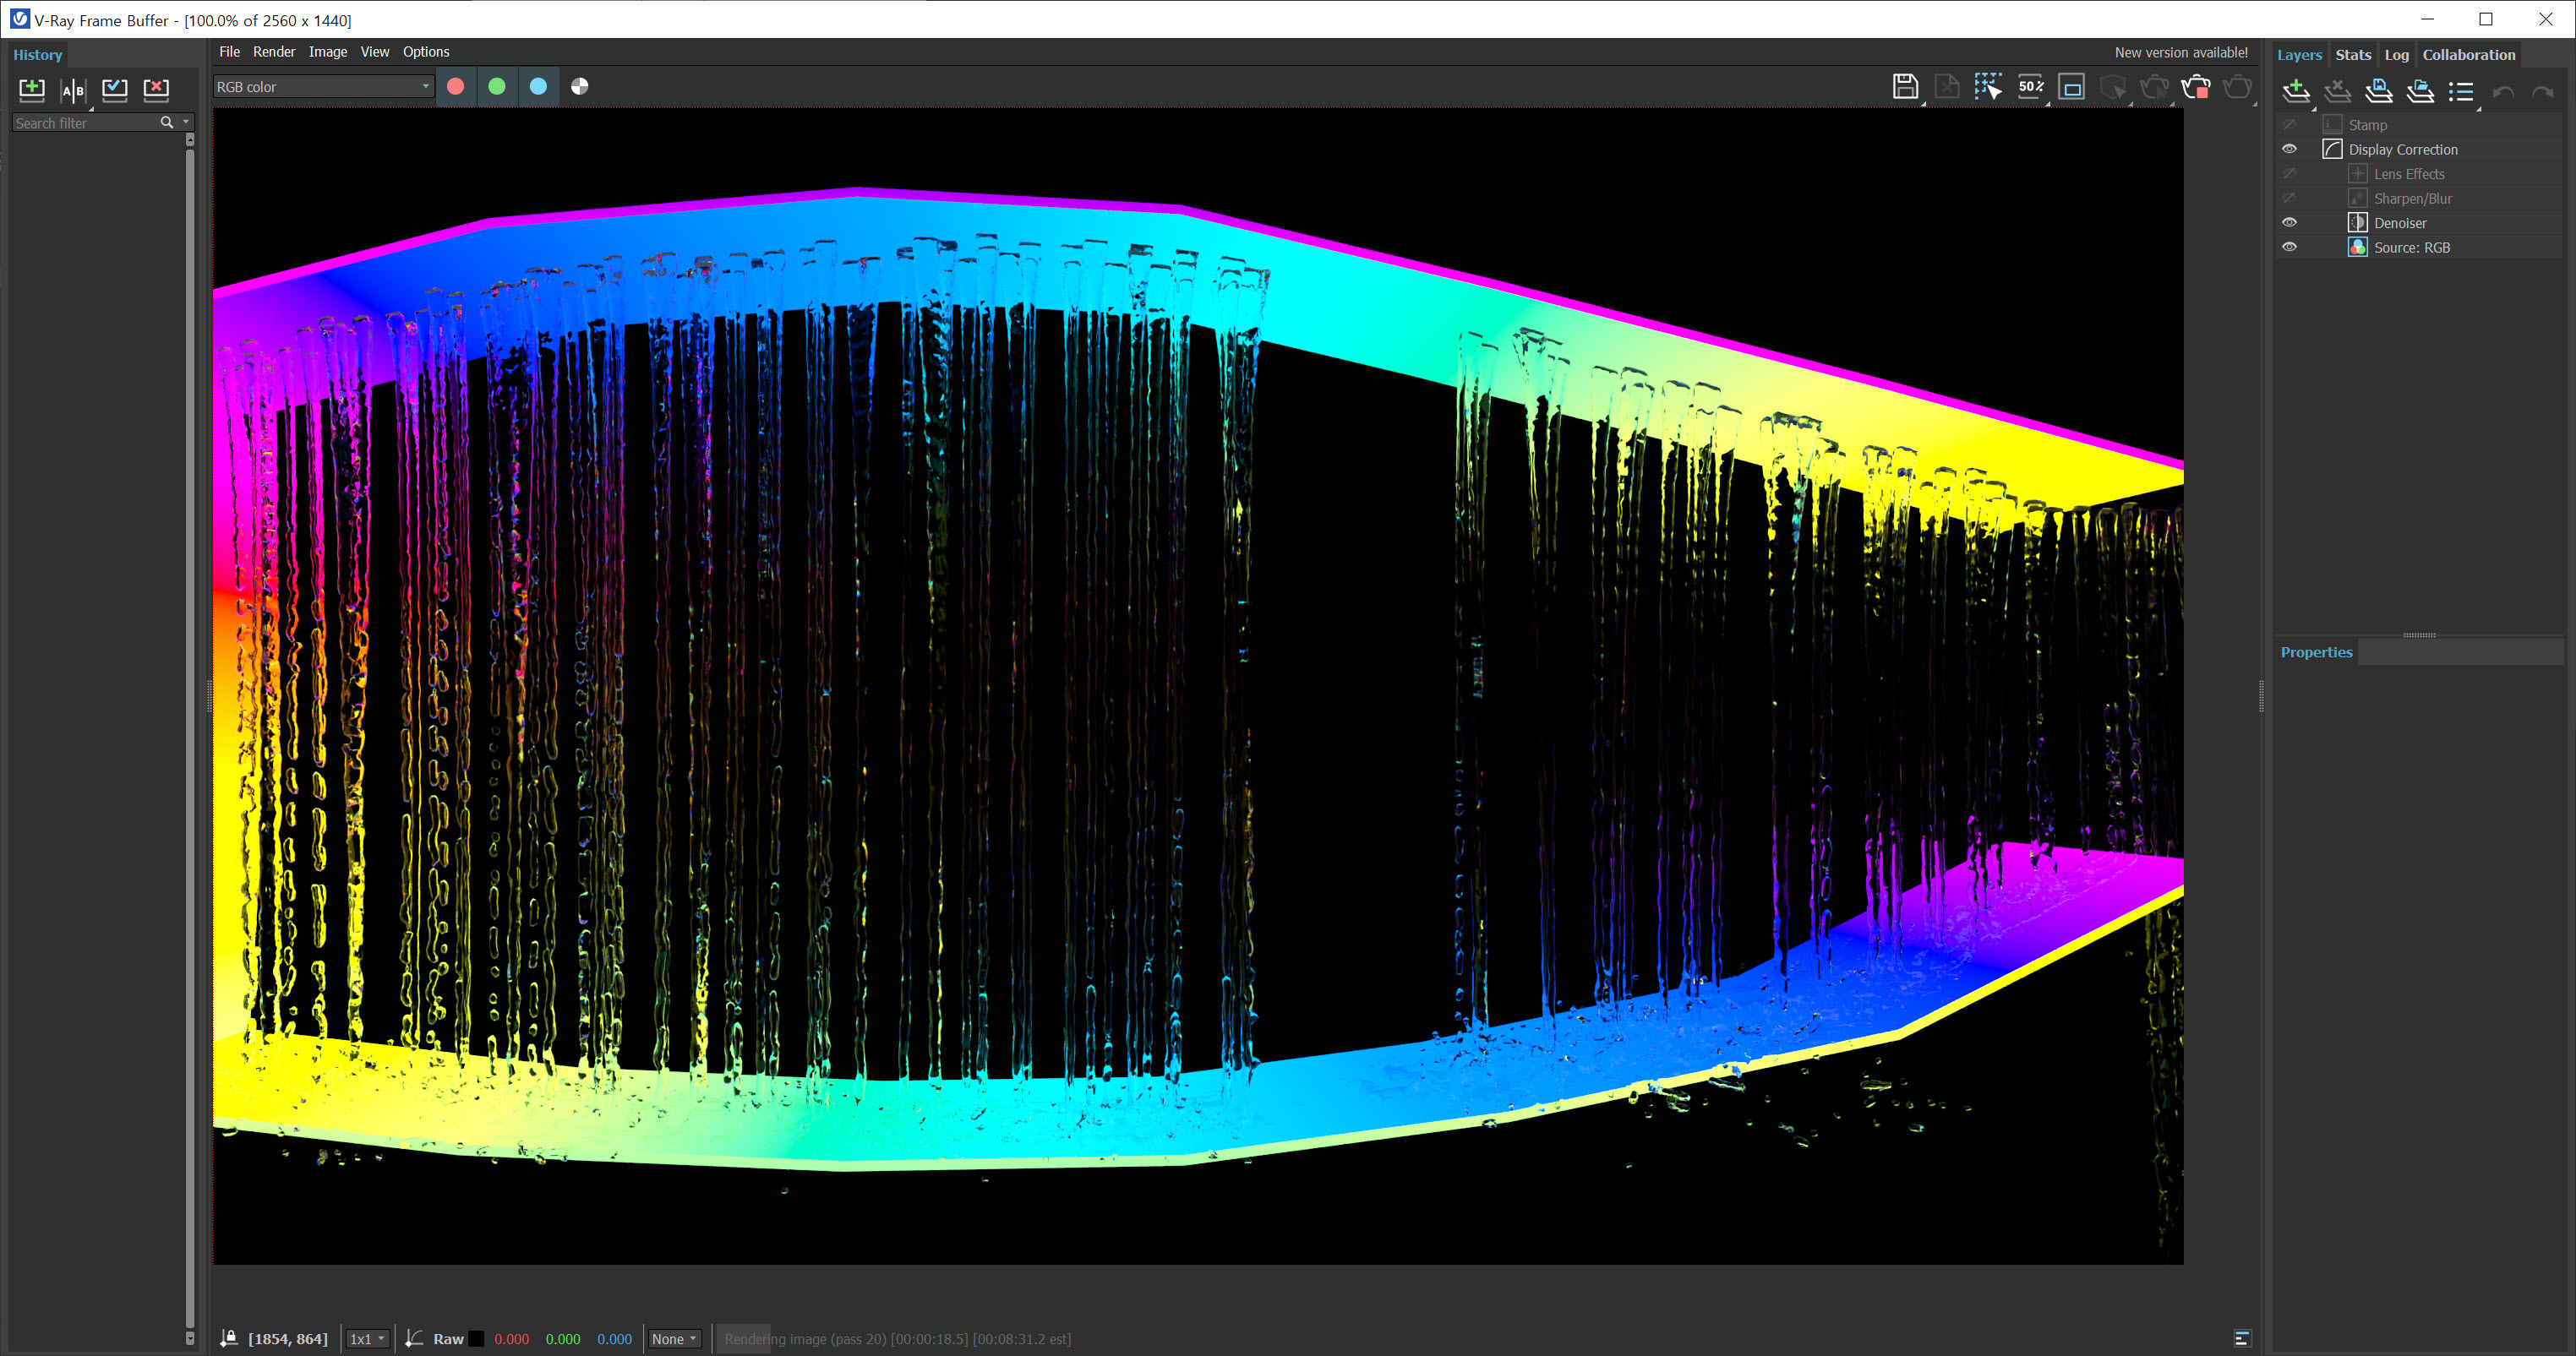Click the create layer icon in Layers
2576x1356 pixels.
[2296, 91]
